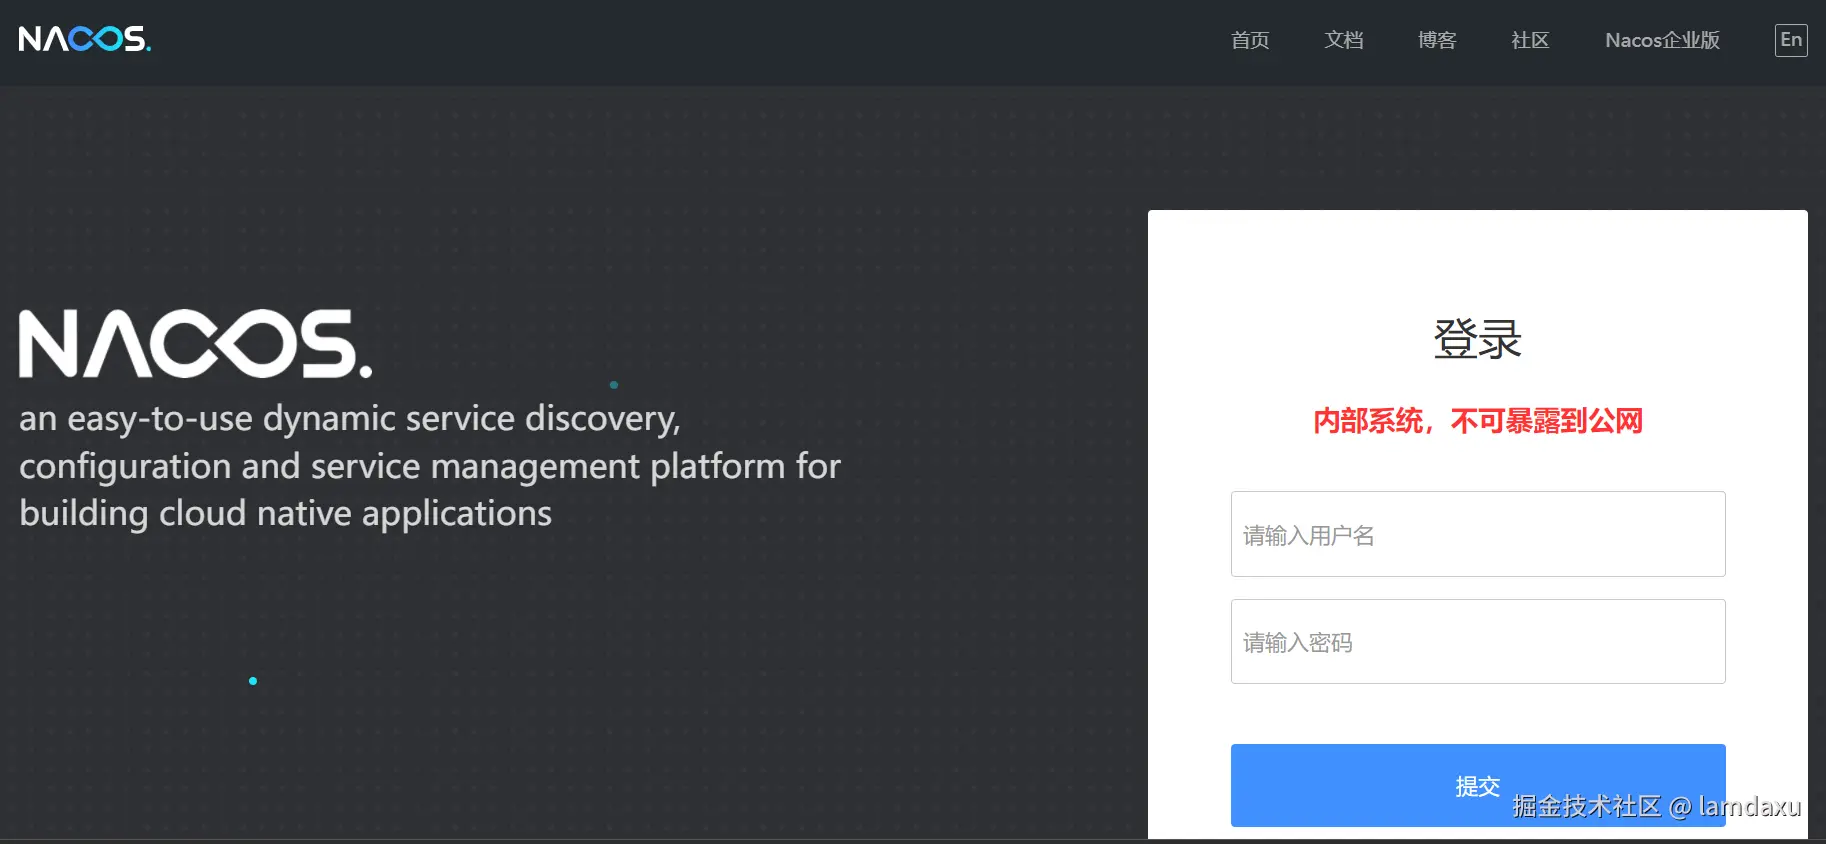This screenshot has width=1826, height=844.
Task: Open the 文档 documentation menu item
Action: pos(1344,40)
